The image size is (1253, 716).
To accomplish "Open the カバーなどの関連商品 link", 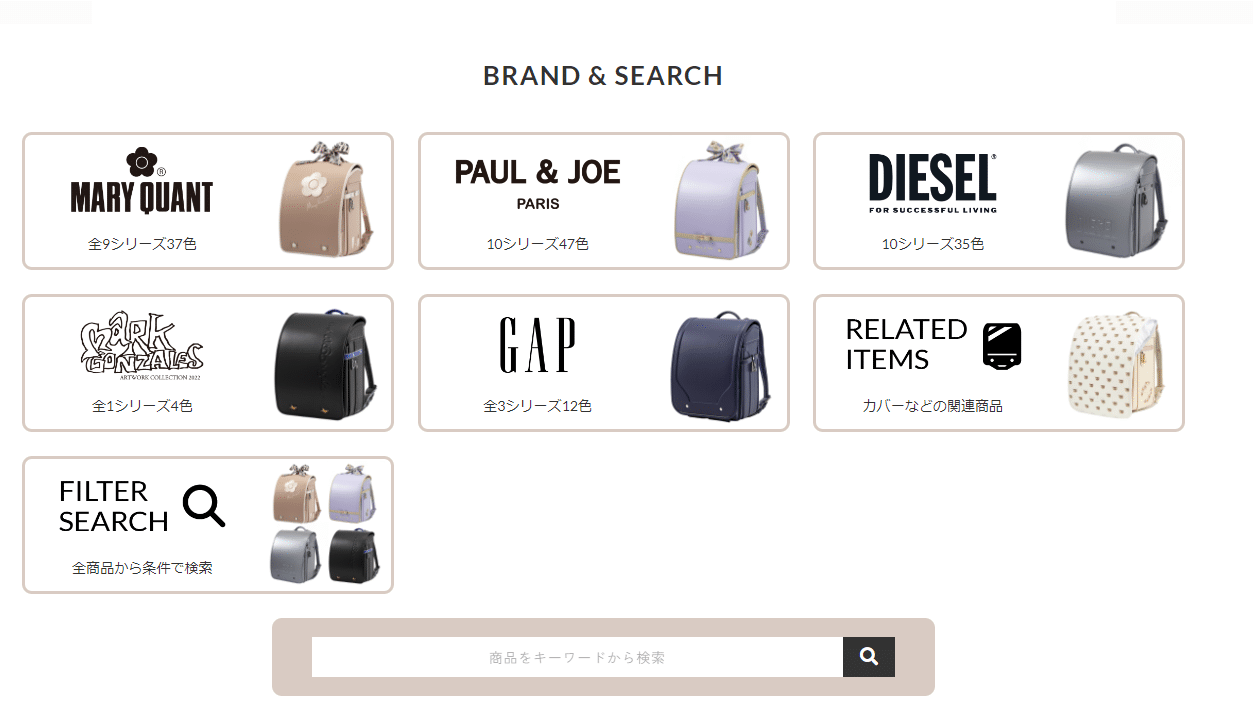I will coord(933,406).
